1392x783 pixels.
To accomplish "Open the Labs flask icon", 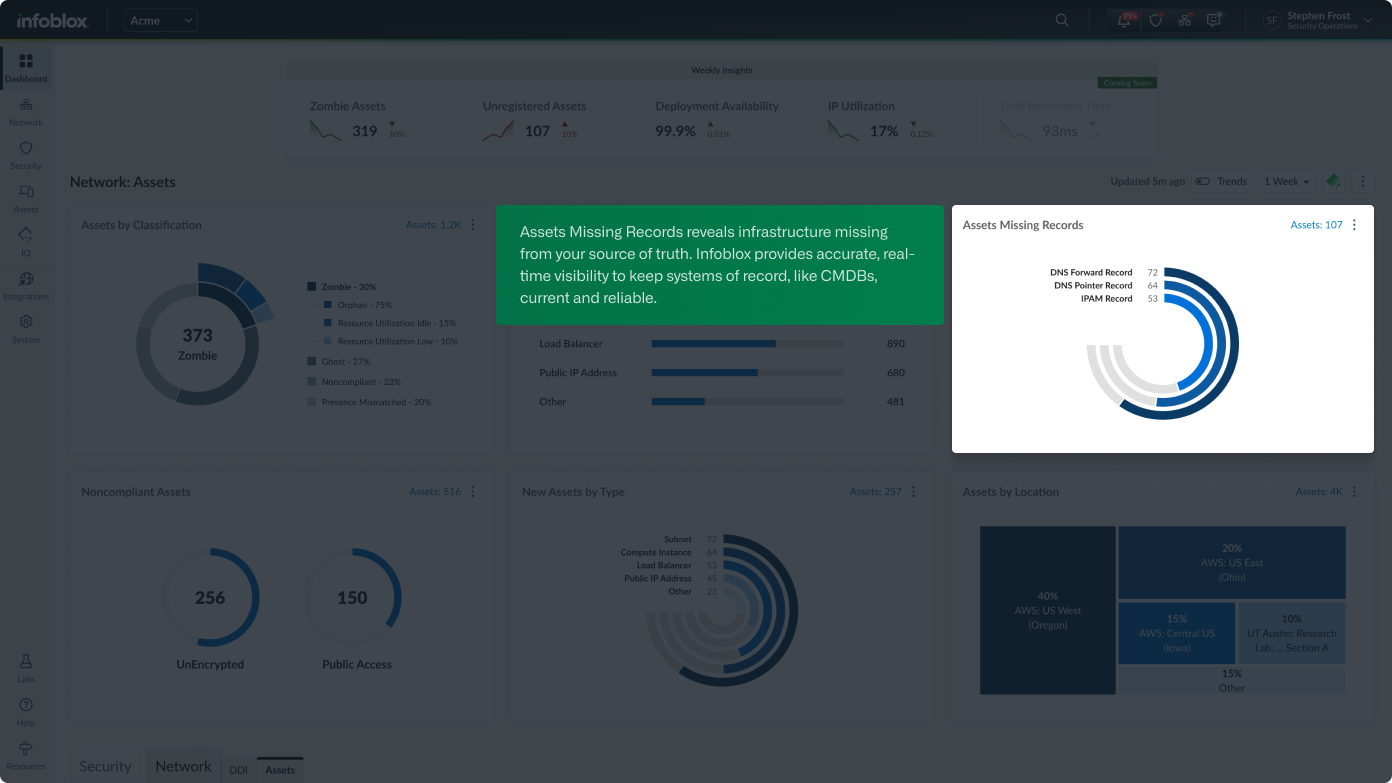I will click(26, 667).
